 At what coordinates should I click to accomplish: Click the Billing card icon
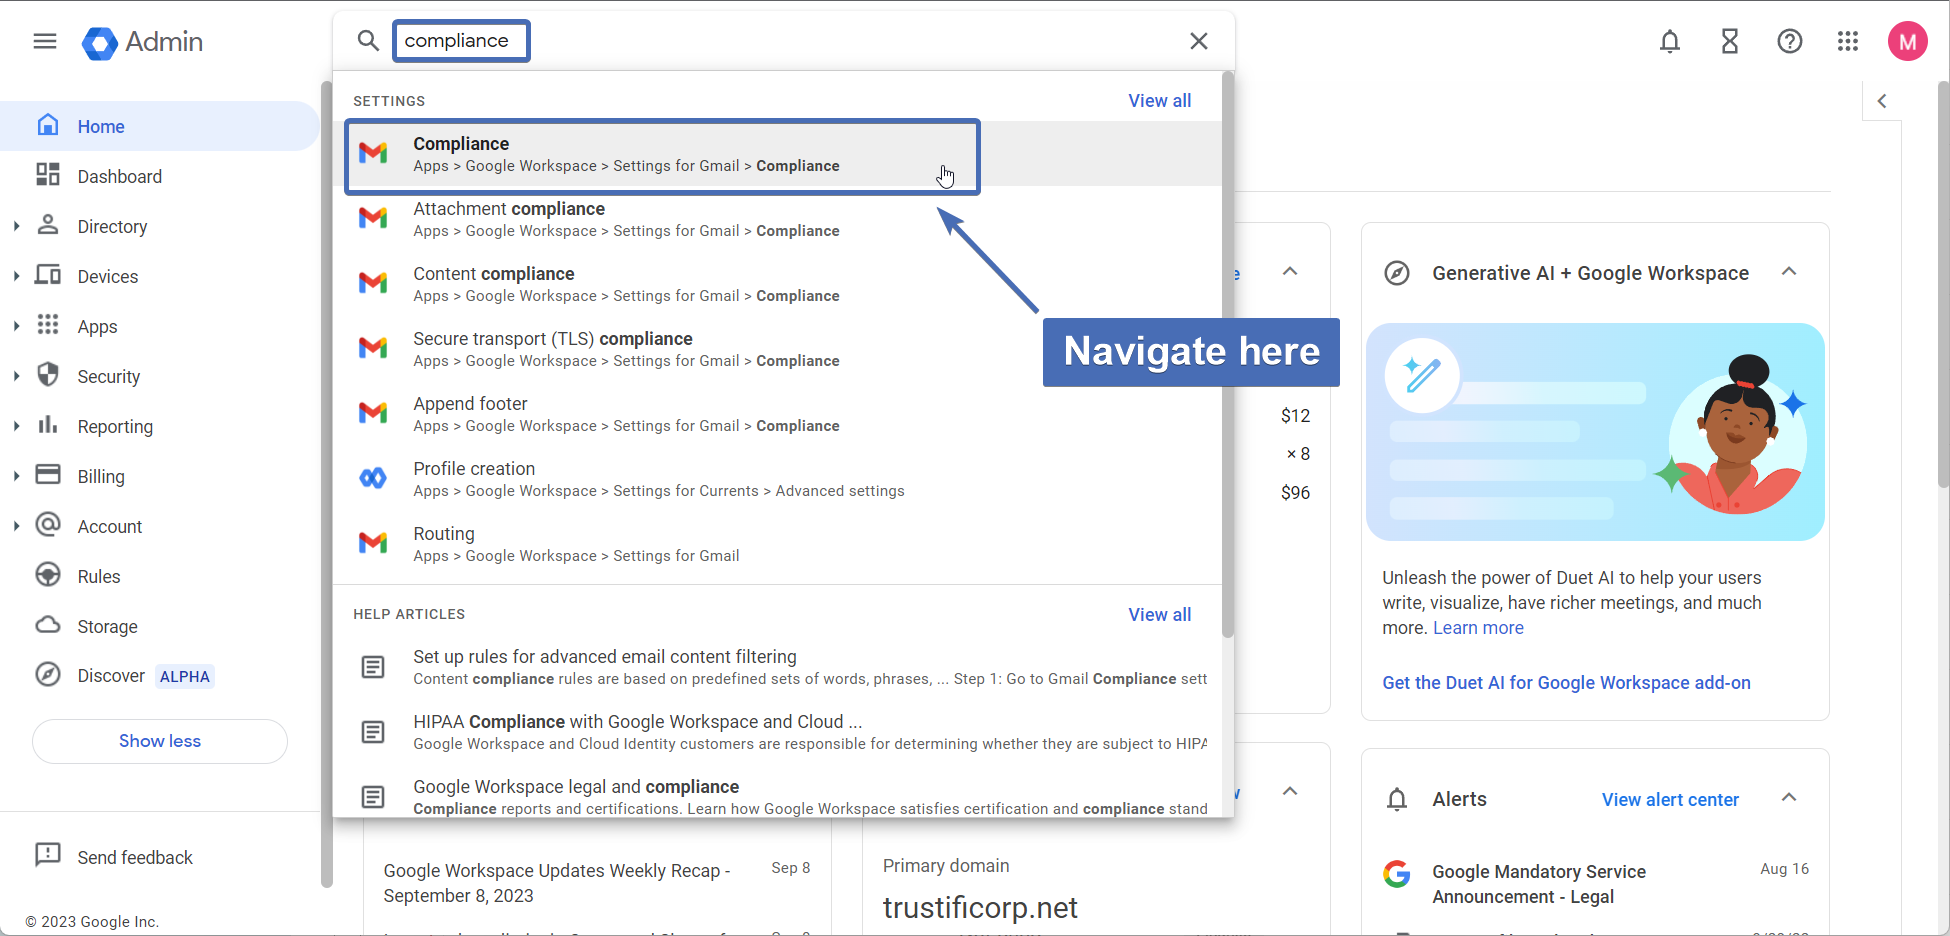click(x=48, y=474)
